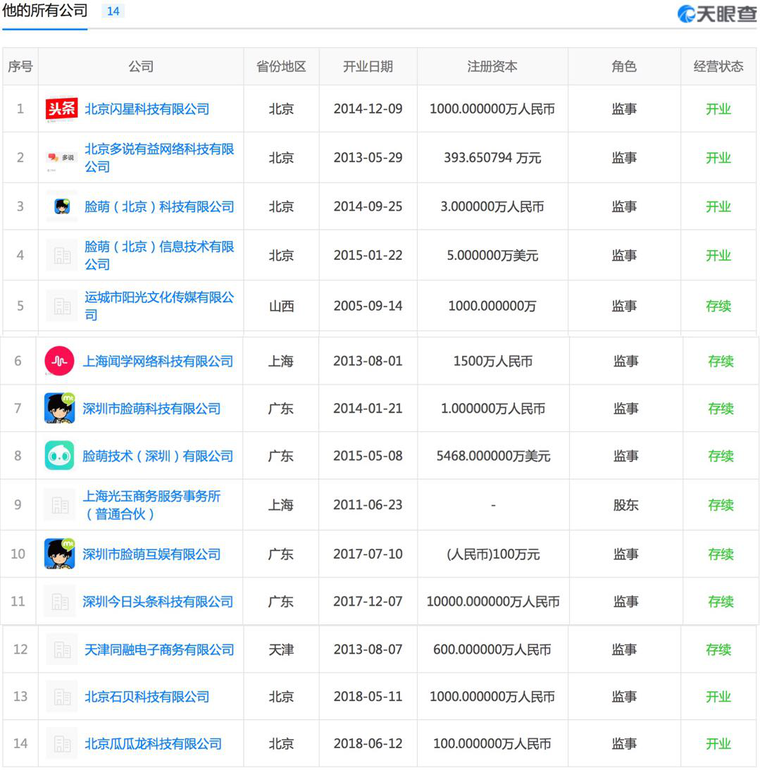This screenshot has width=760, height=770.
Task: Open 北京多说有益网络科技有限公司 link
Action: pyautogui.click(x=159, y=158)
